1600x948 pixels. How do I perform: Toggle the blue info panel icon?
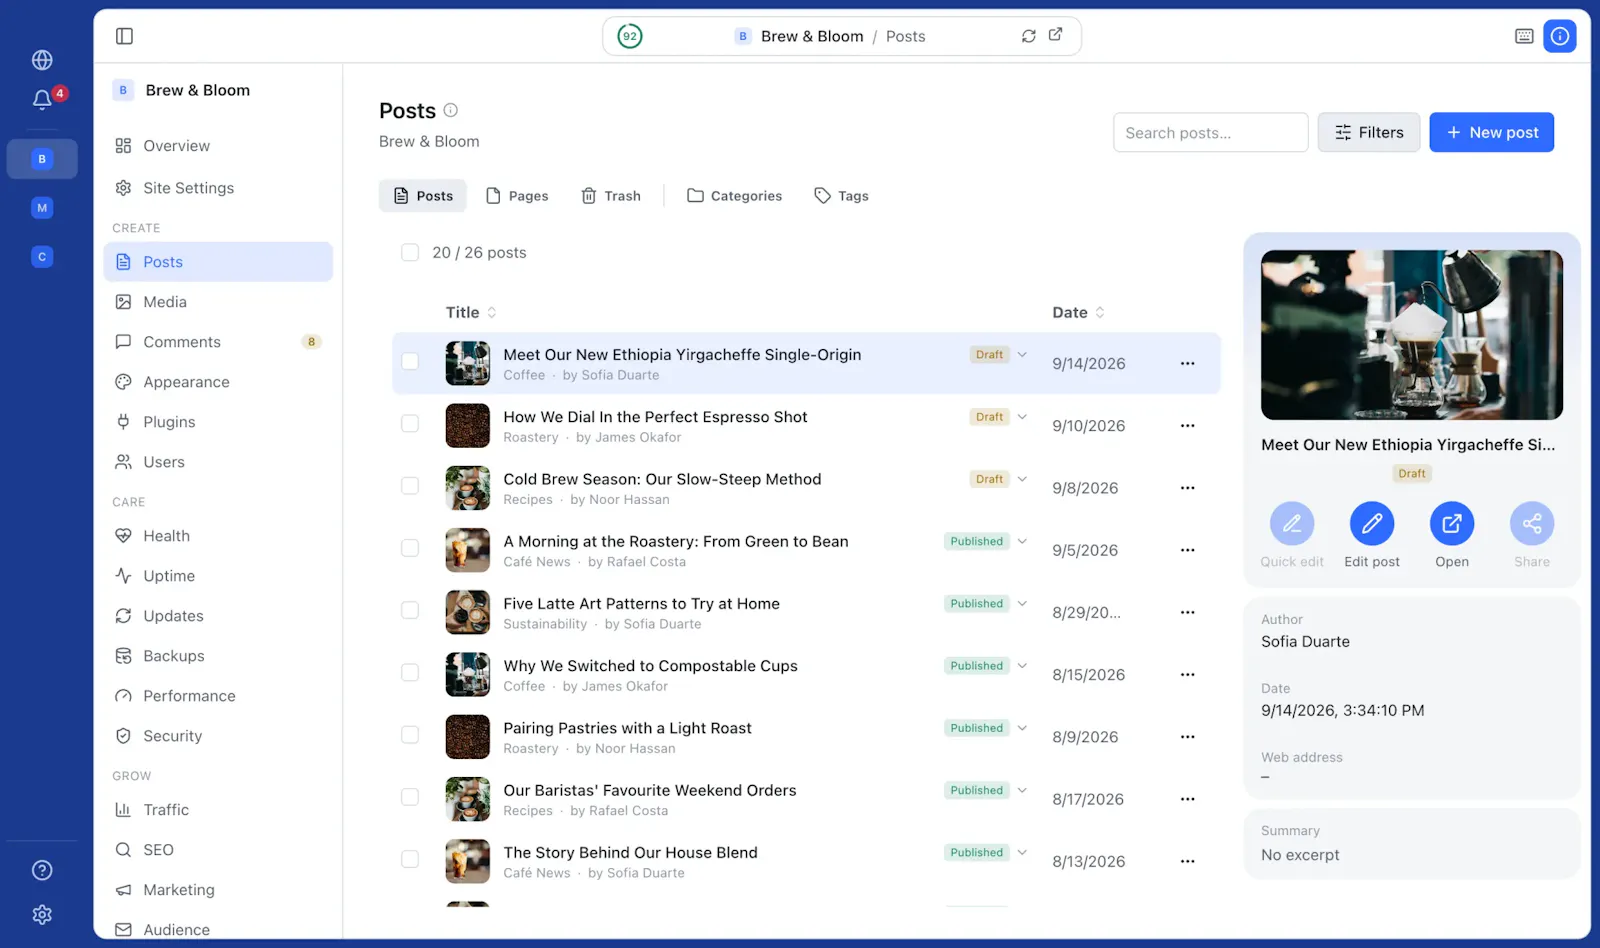(x=1560, y=36)
